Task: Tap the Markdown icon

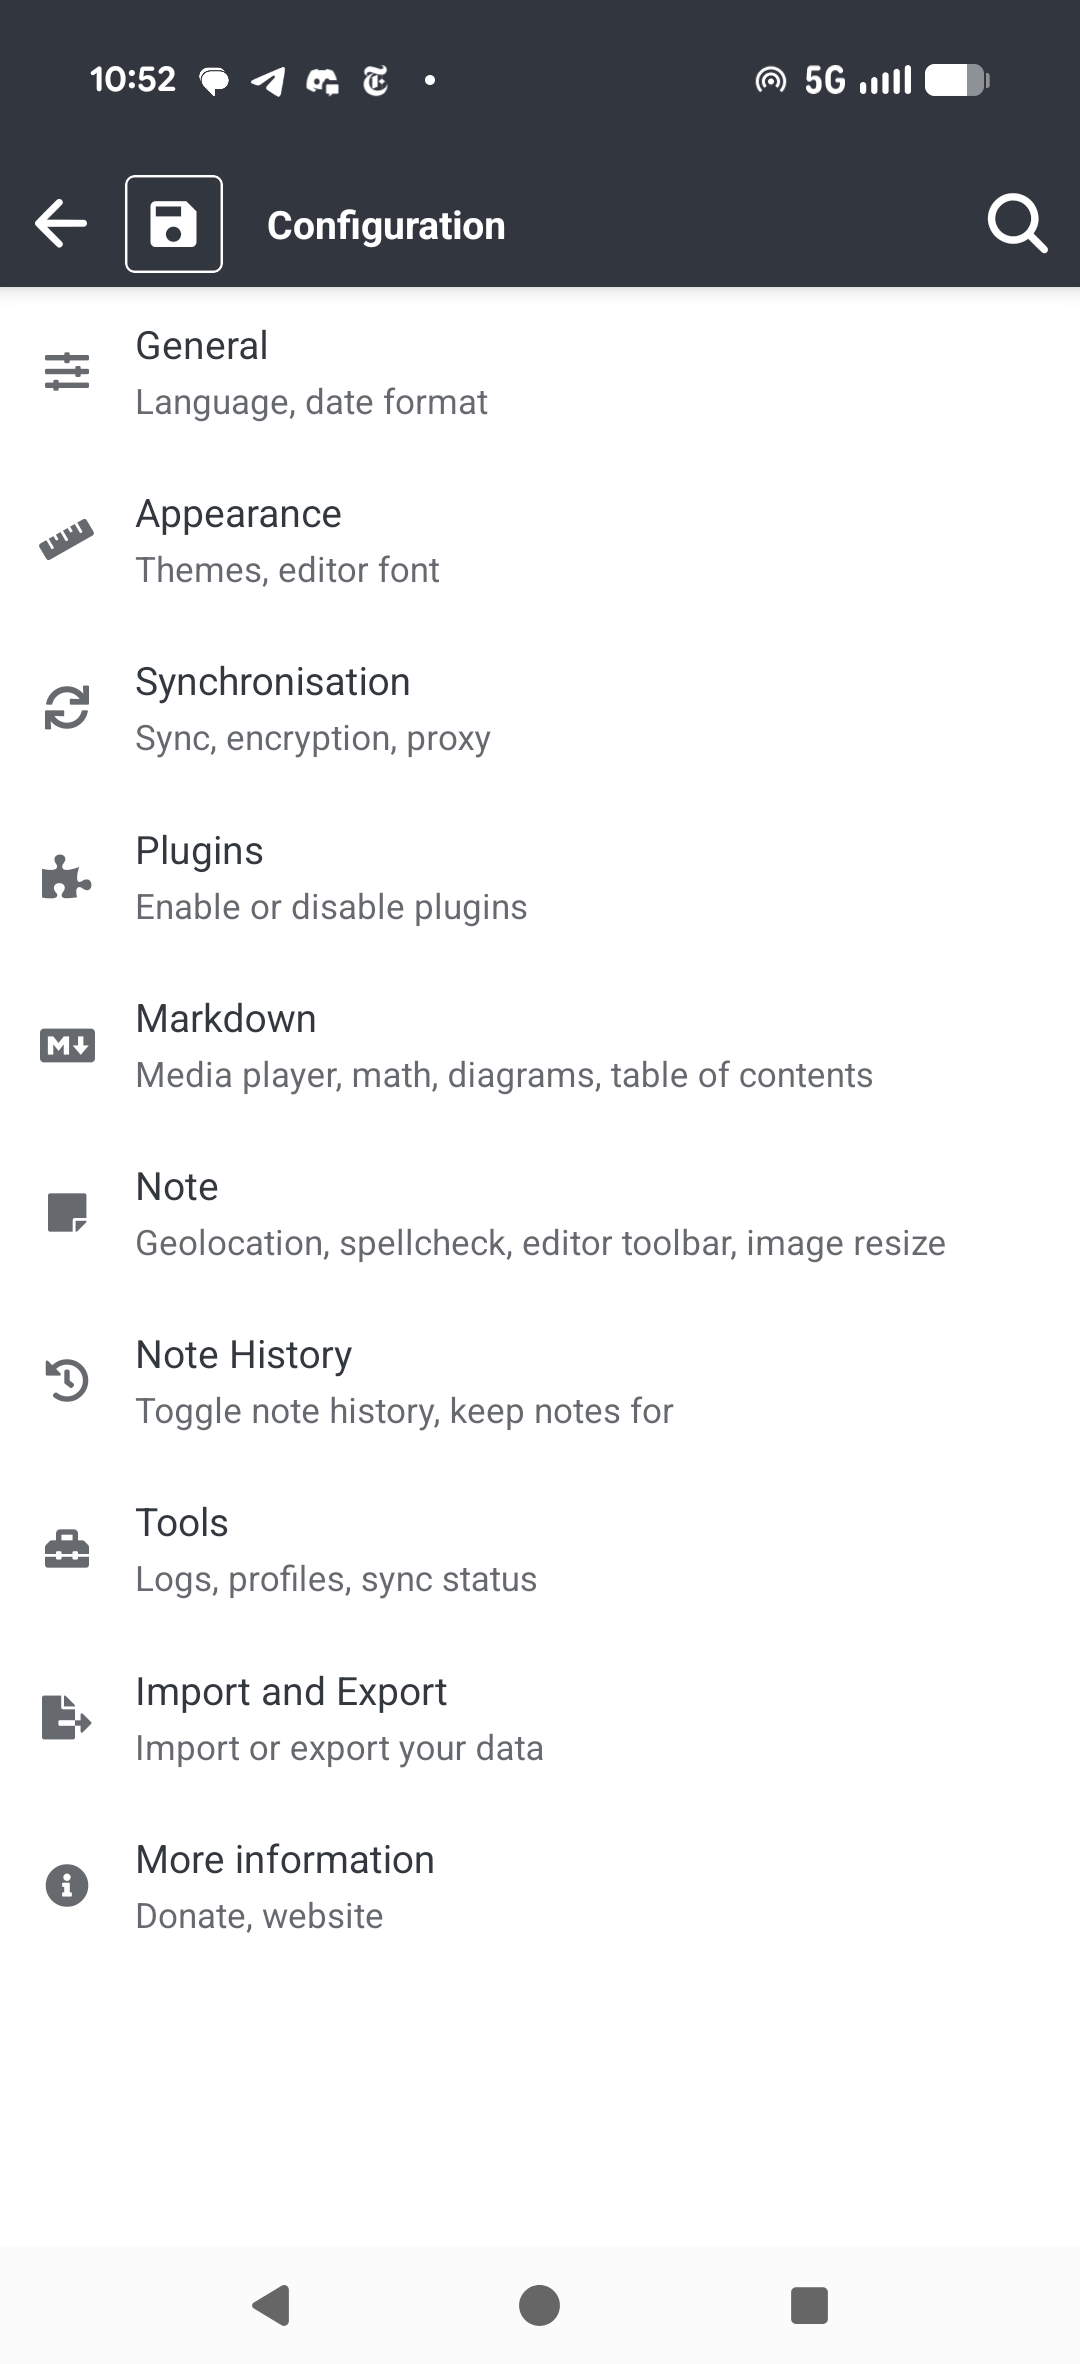Action: [x=67, y=1045]
